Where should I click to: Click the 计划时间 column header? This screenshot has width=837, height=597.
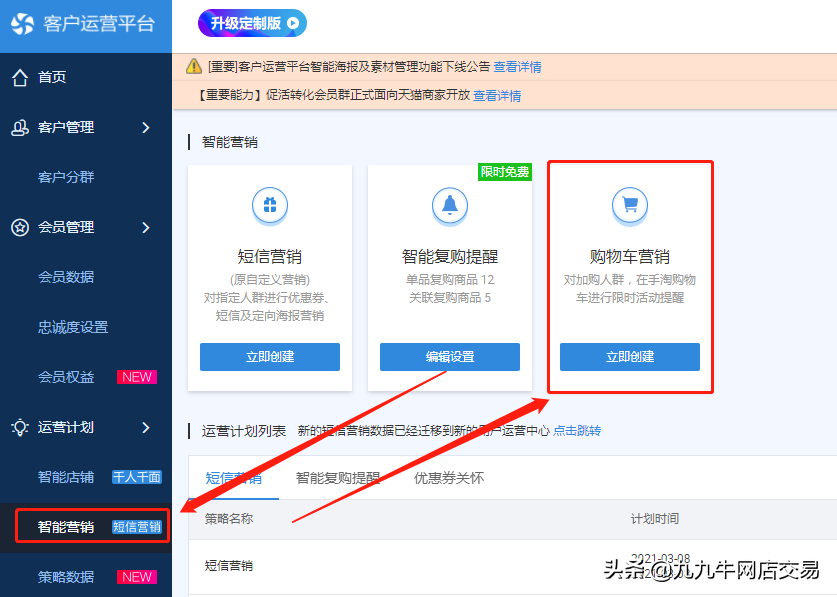click(x=655, y=519)
